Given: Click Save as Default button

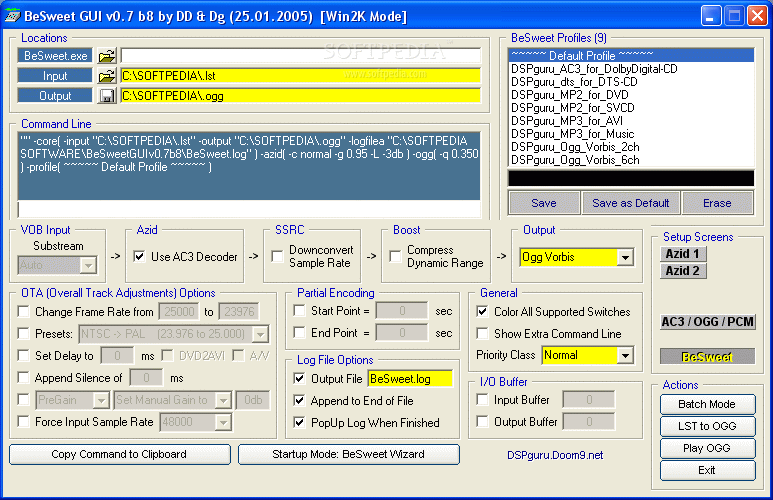Looking at the screenshot, I should pos(631,203).
